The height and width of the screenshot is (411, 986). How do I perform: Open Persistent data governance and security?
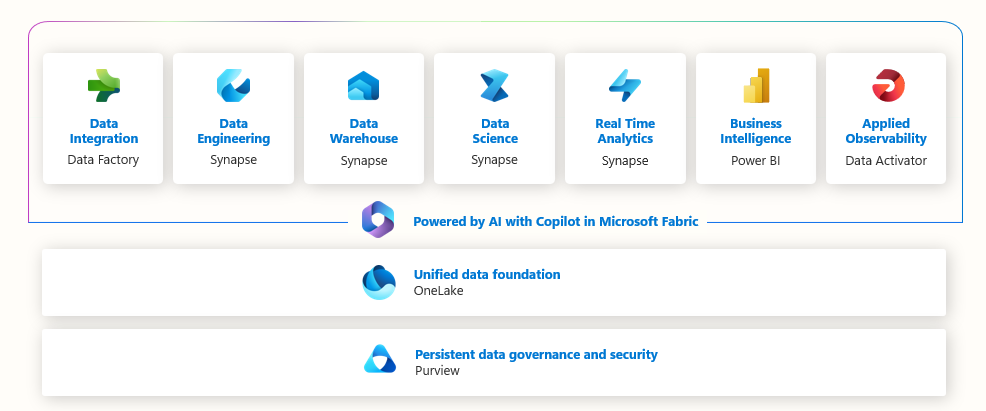point(536,354)
